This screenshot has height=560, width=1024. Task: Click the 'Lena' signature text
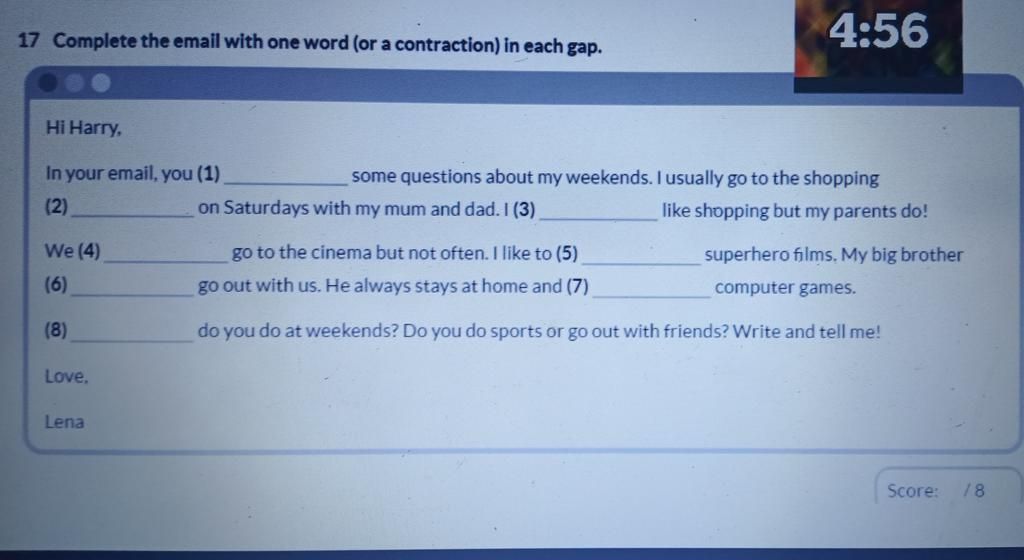pos(64,422)
